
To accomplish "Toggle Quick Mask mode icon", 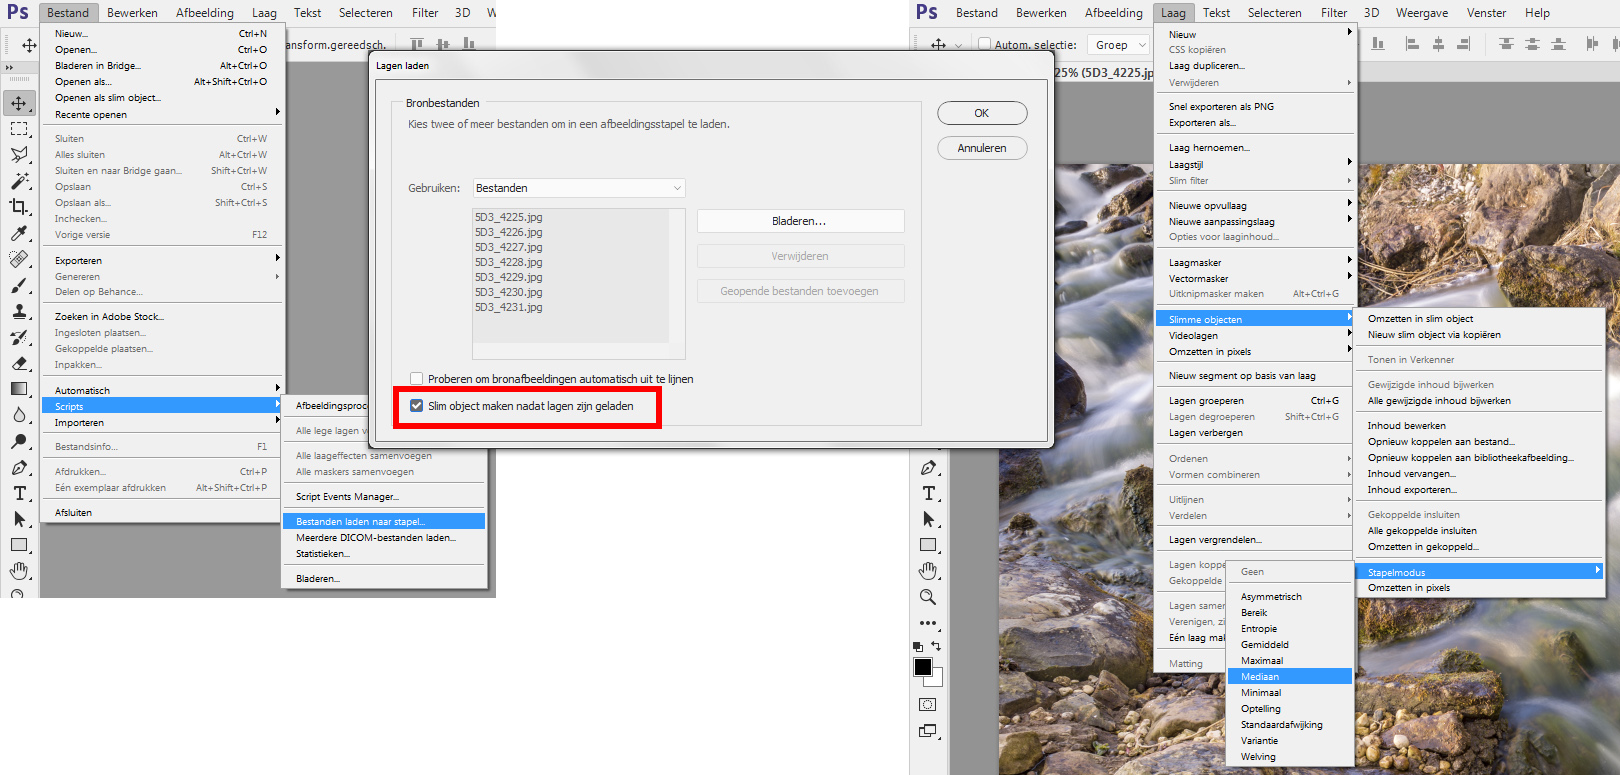I will coord(928,704).
